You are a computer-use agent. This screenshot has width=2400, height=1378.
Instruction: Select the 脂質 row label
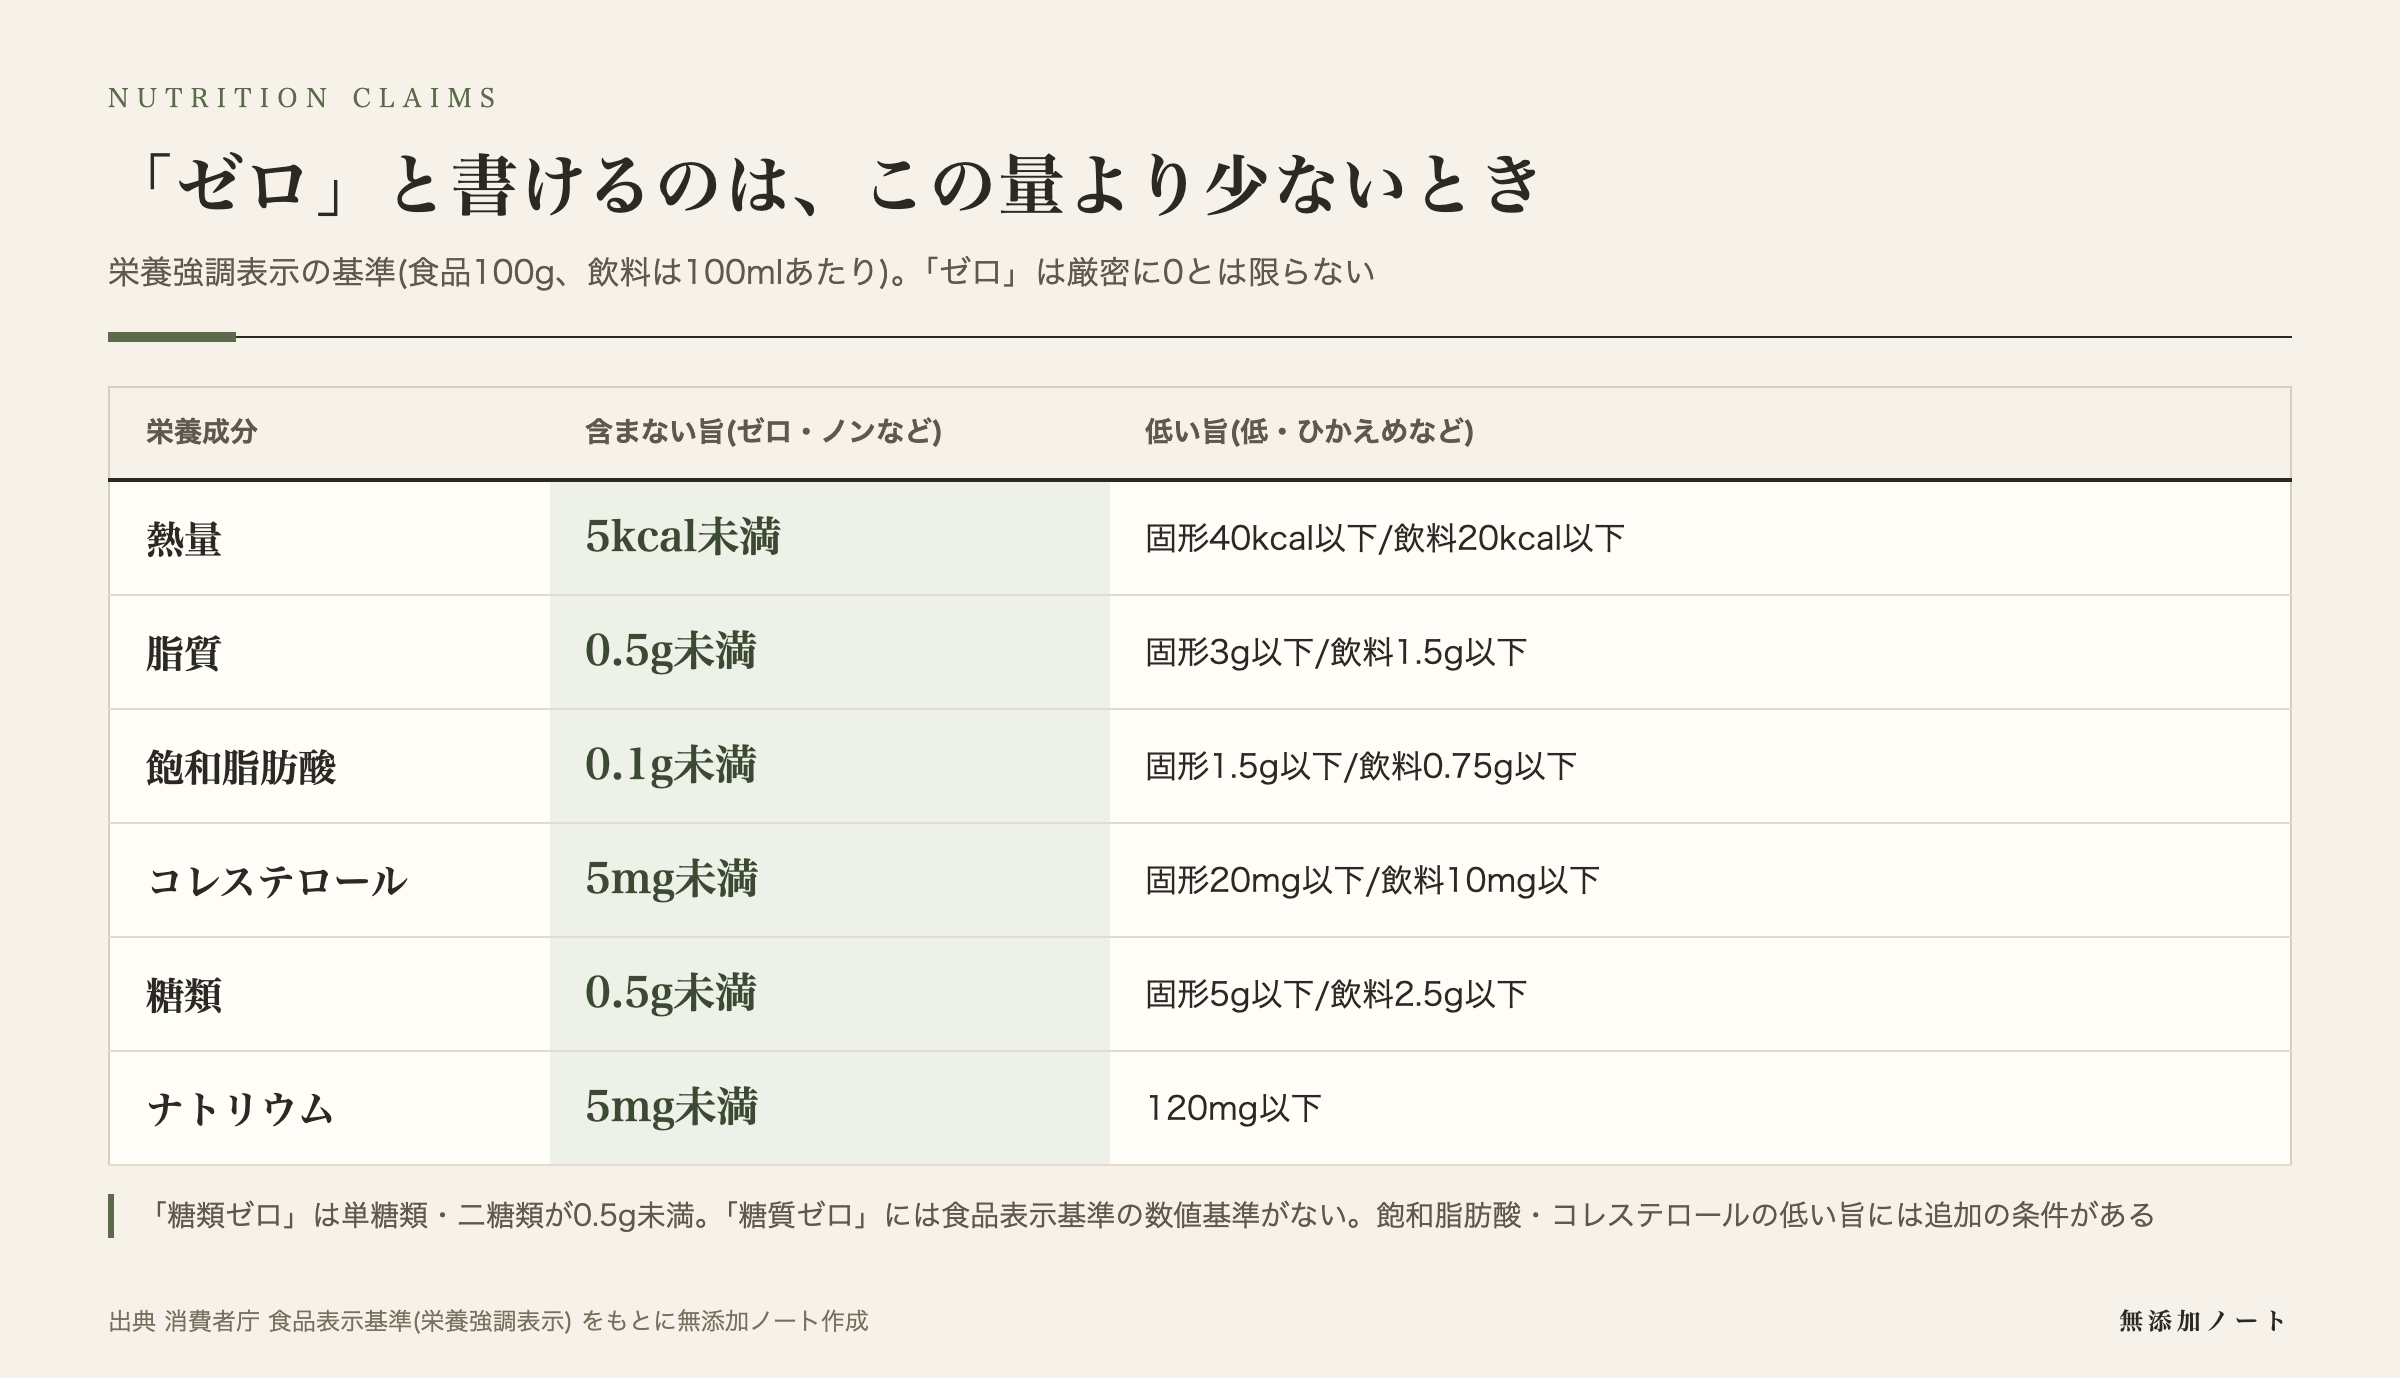click(184, 653)
